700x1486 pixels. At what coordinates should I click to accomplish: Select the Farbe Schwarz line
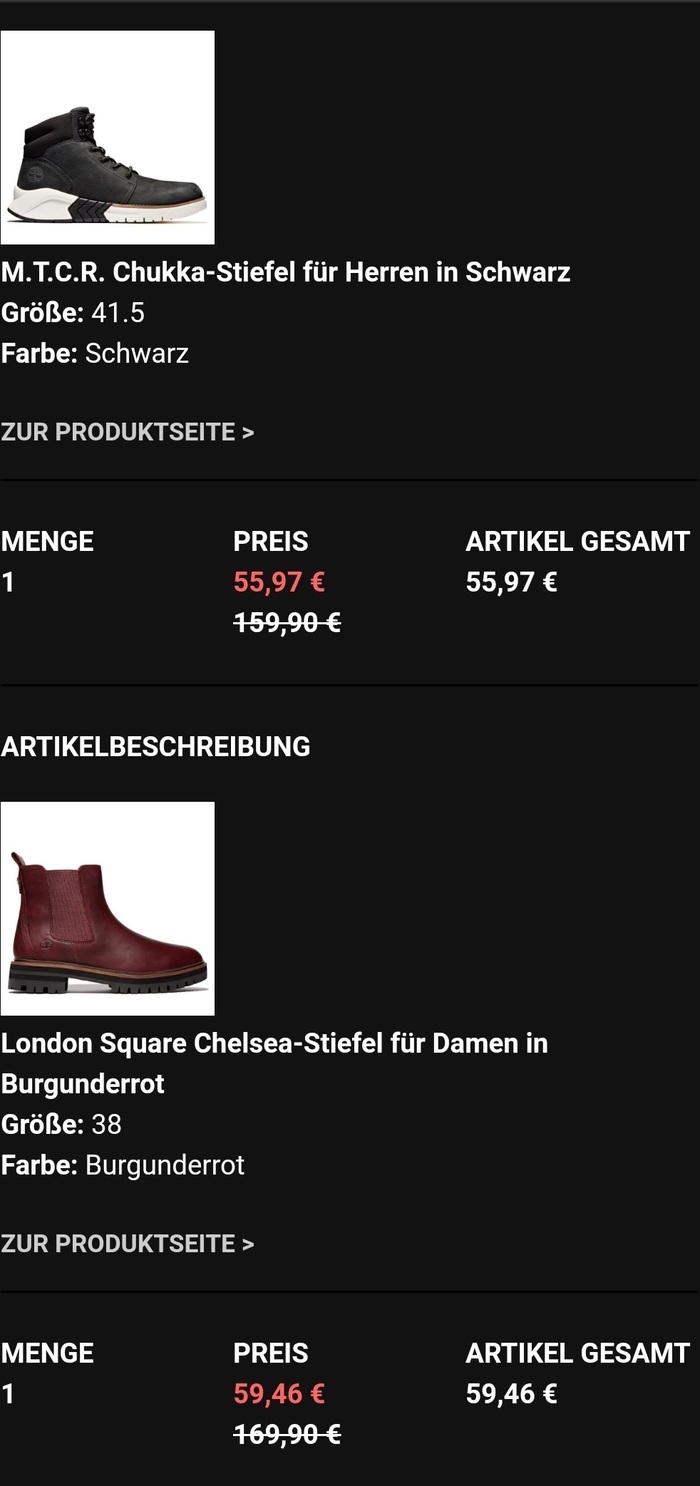(95, 353)
